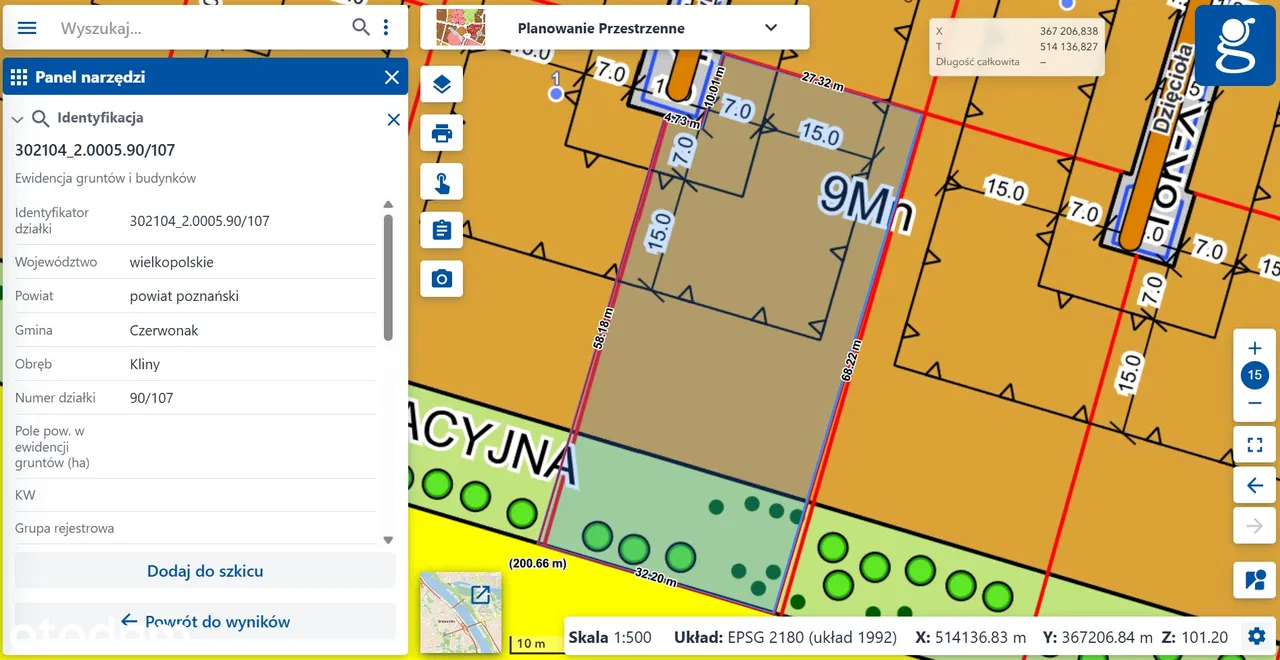Take a map snapshot with camera icon
Screen dimensions: 1280x660
pos(441,279)
